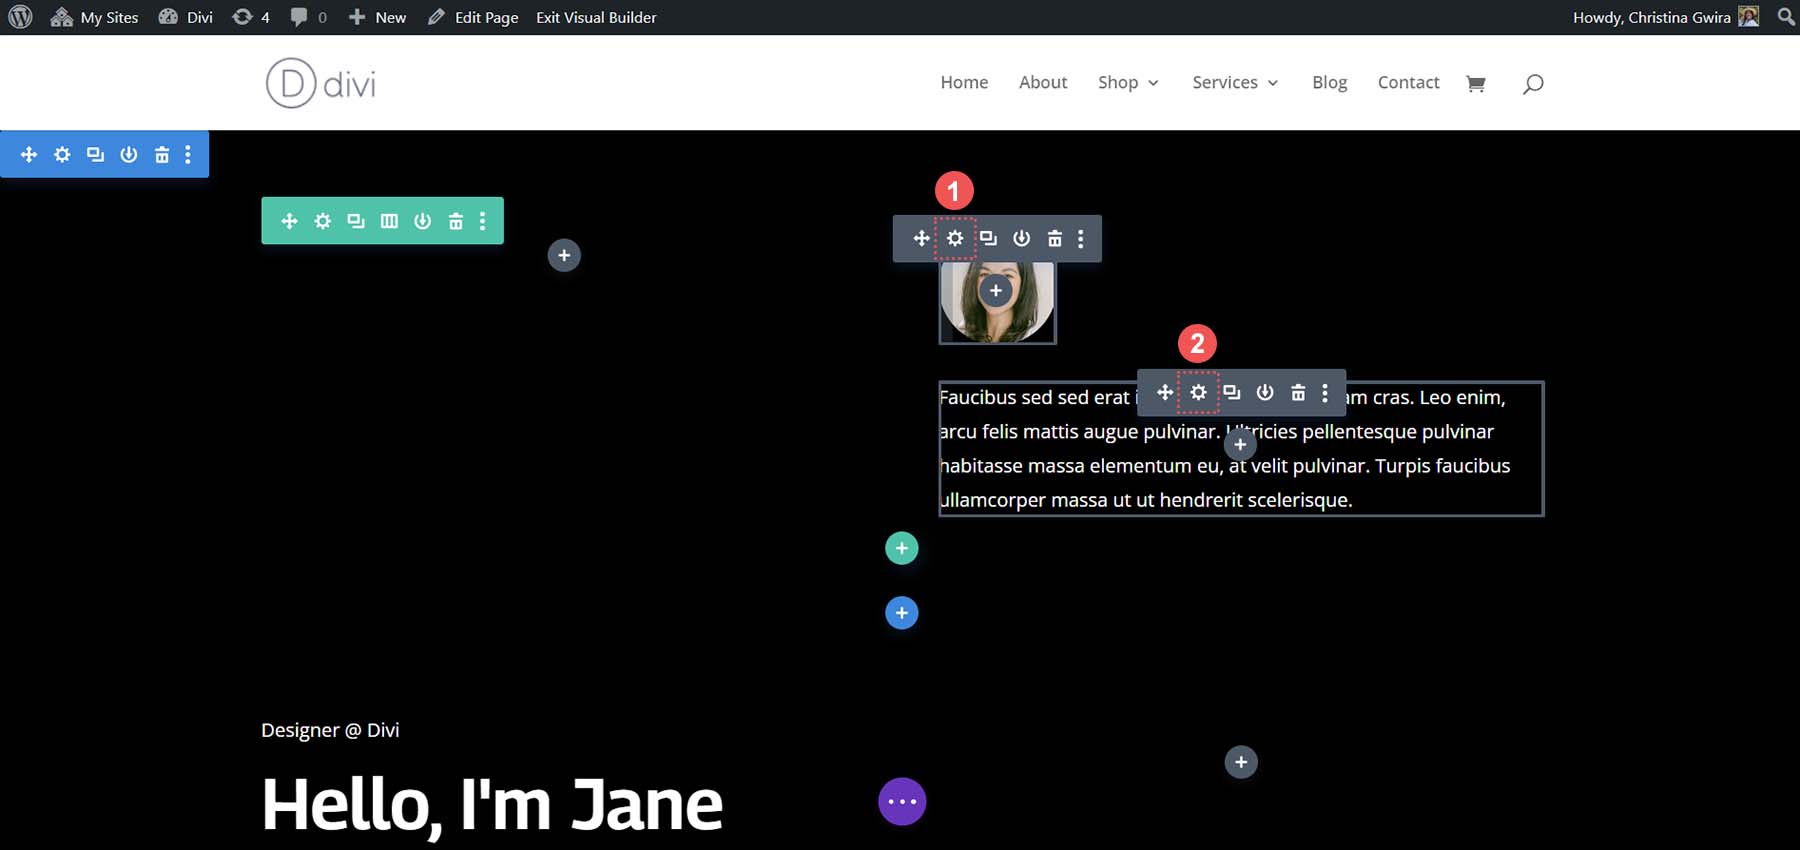Delete the text module
Image resolution: width=1800 pixels, height=850 pixels.
1298,393
